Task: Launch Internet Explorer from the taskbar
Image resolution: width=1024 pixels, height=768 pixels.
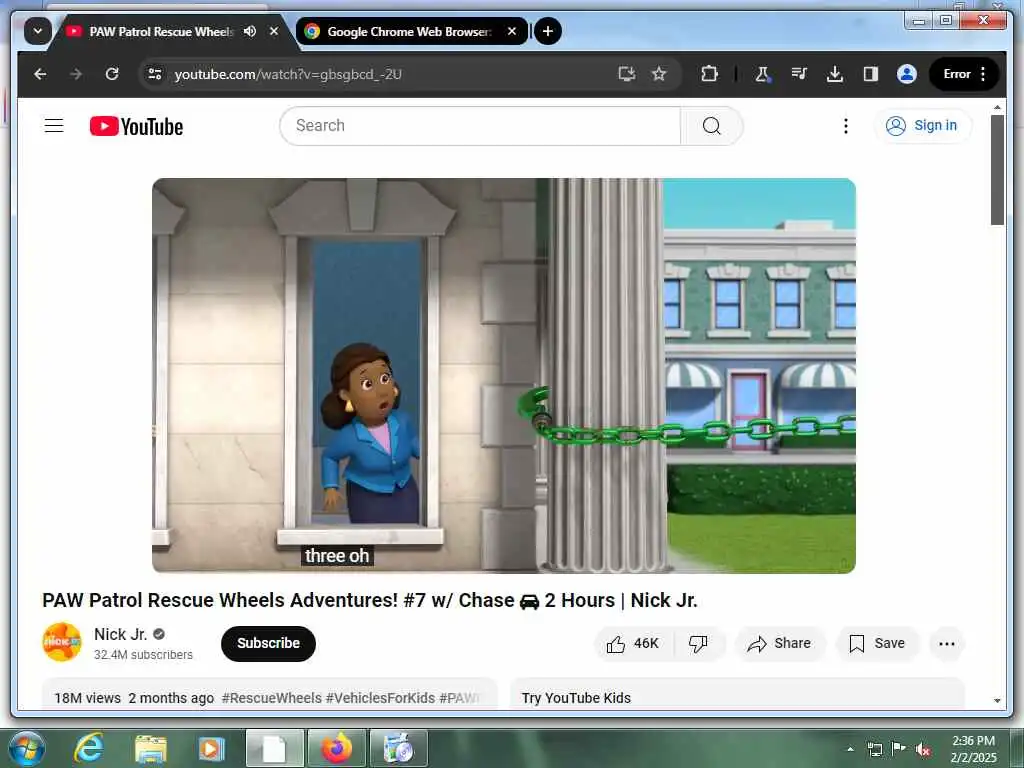Action: click(x=89, y=748)
